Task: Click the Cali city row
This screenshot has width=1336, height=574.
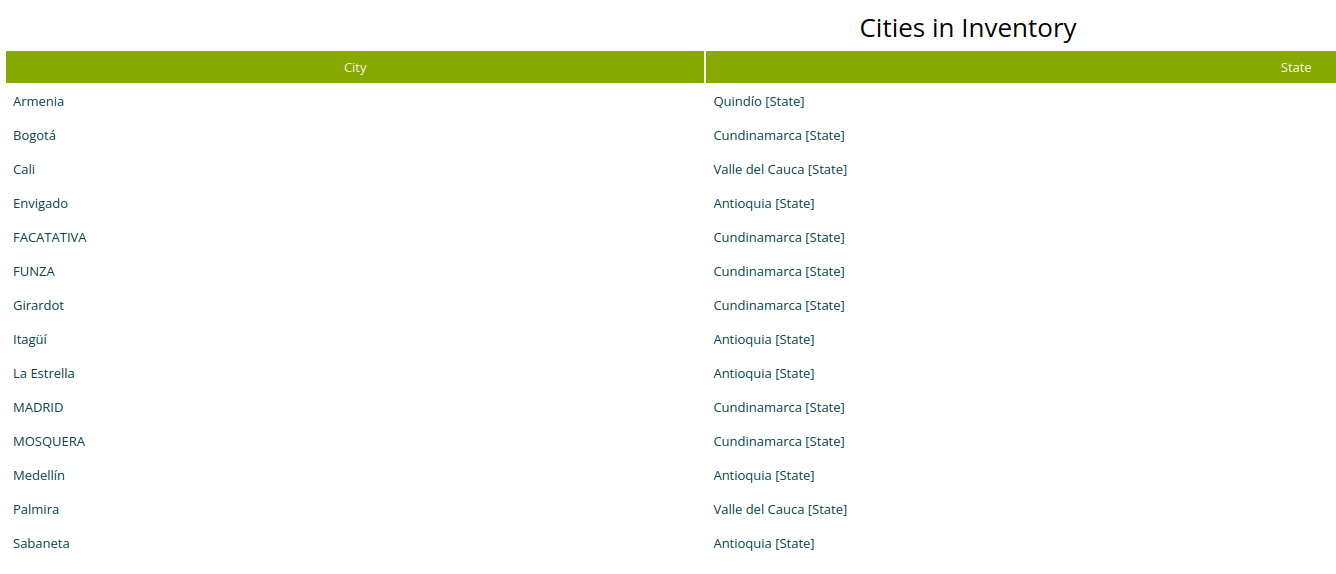Action: (x=24, y=170)
